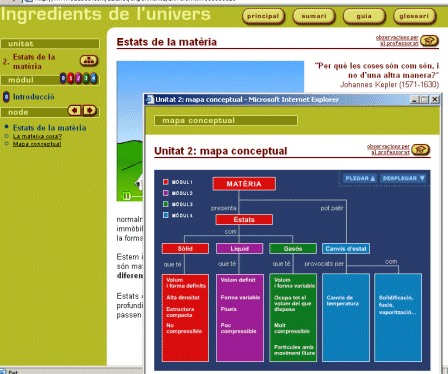This screenshot has width=448, height=374.
Task: Open teacher observations icon in popup
Action: (420, 150)
